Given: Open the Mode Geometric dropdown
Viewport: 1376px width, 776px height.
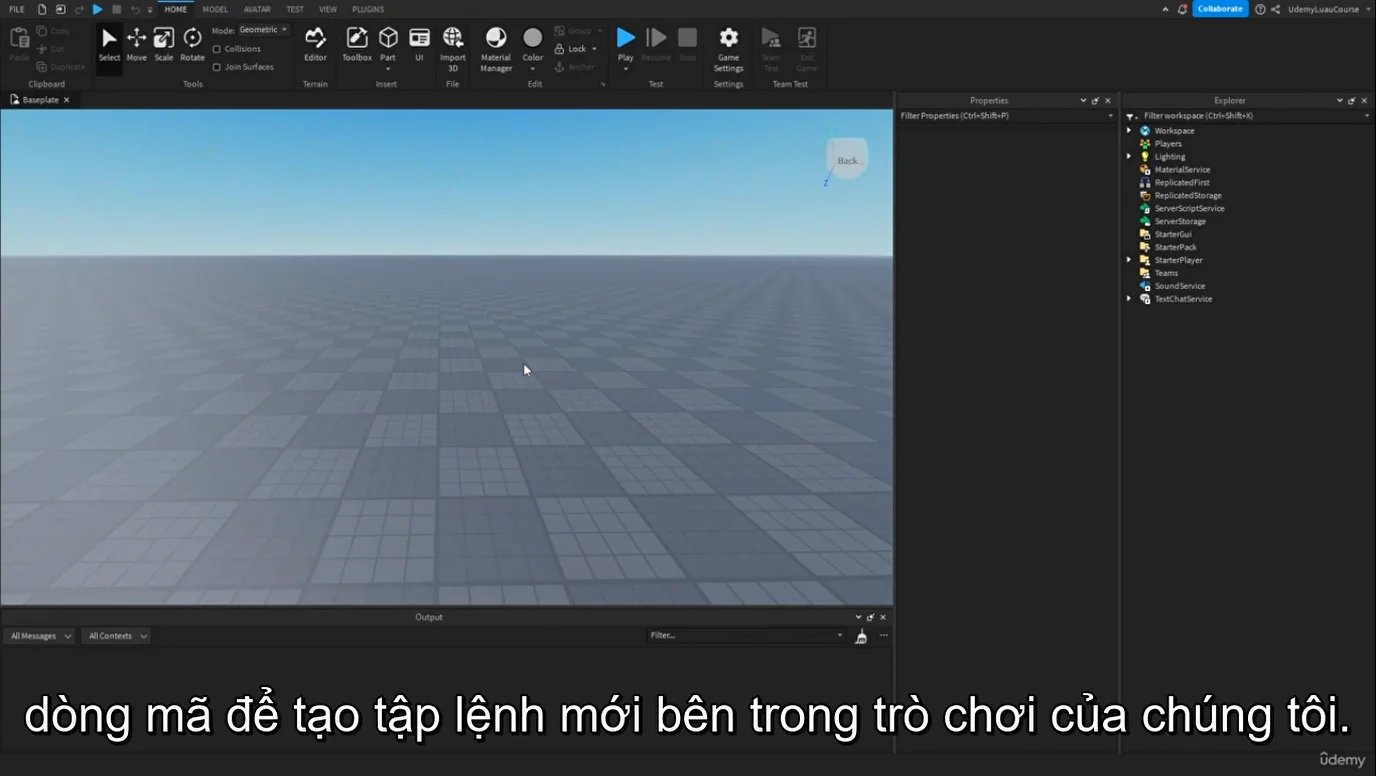Looking at the screenshot, I should [263, 30].
